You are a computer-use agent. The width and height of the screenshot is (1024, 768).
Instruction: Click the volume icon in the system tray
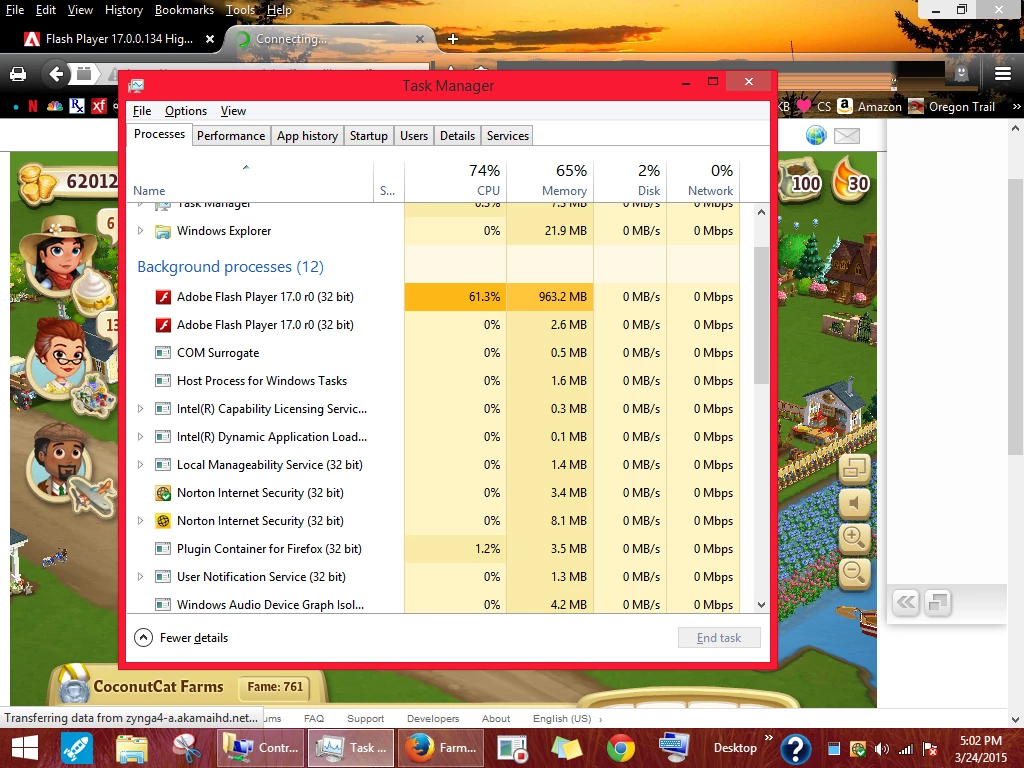pos(882,749)
